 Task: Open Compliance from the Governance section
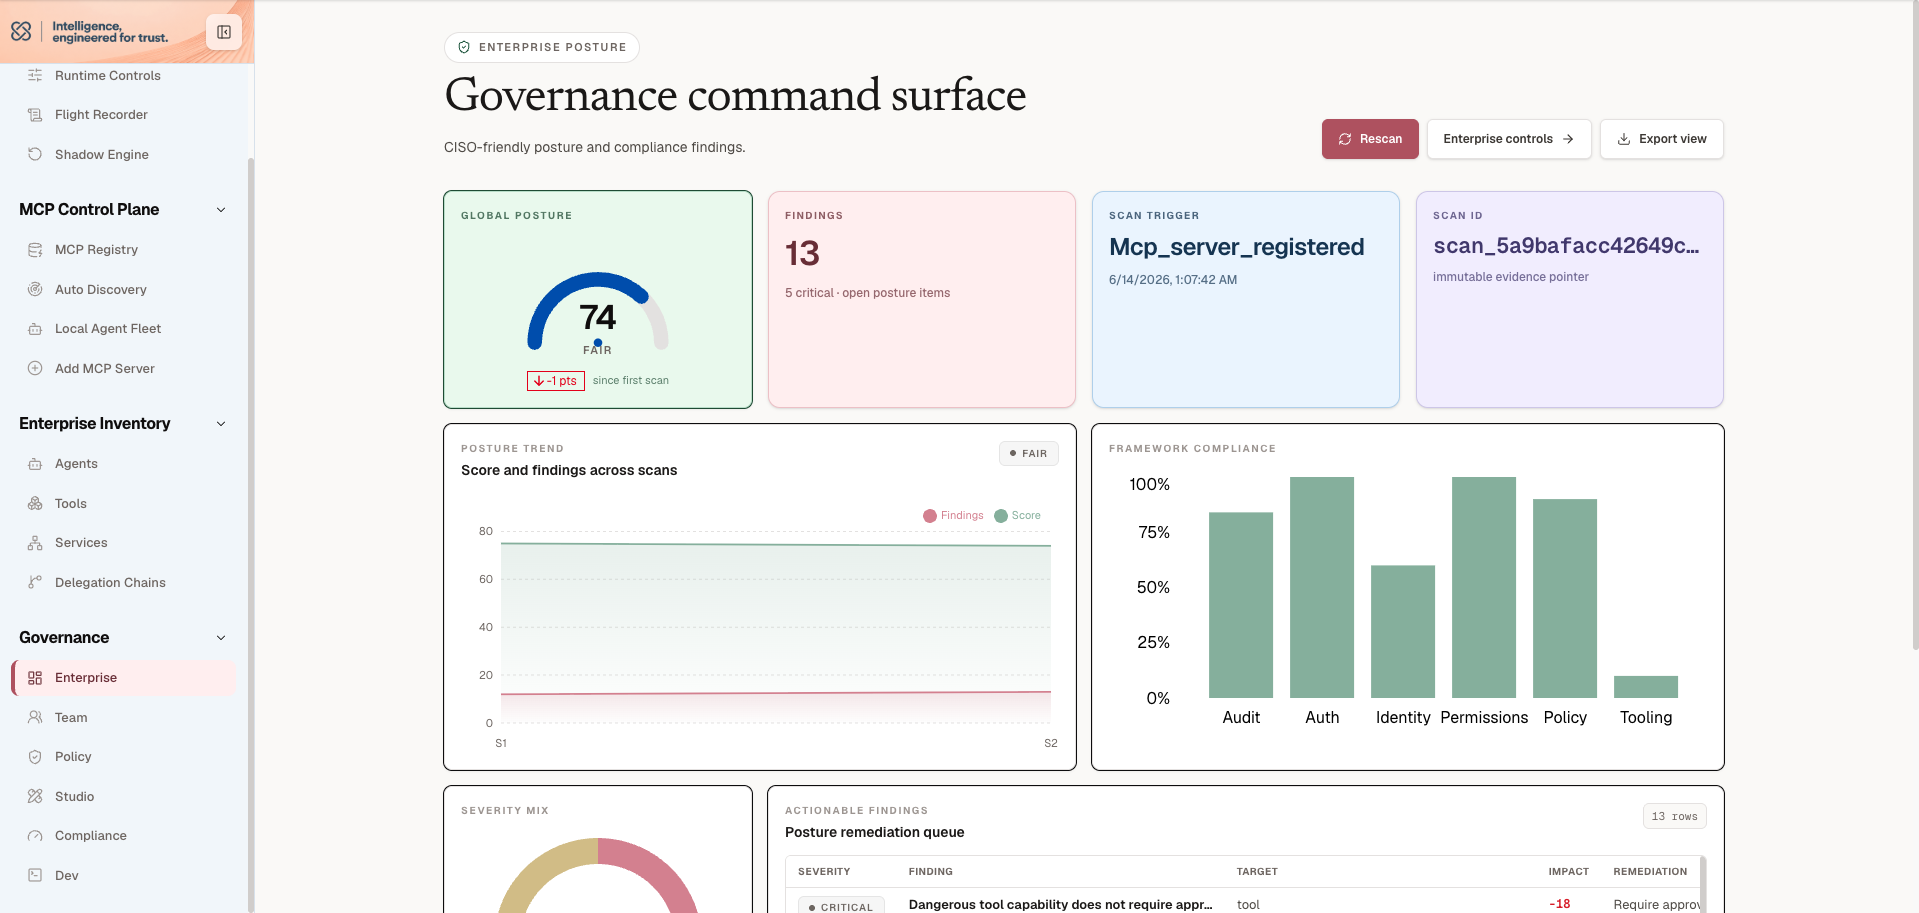(90, 836)
